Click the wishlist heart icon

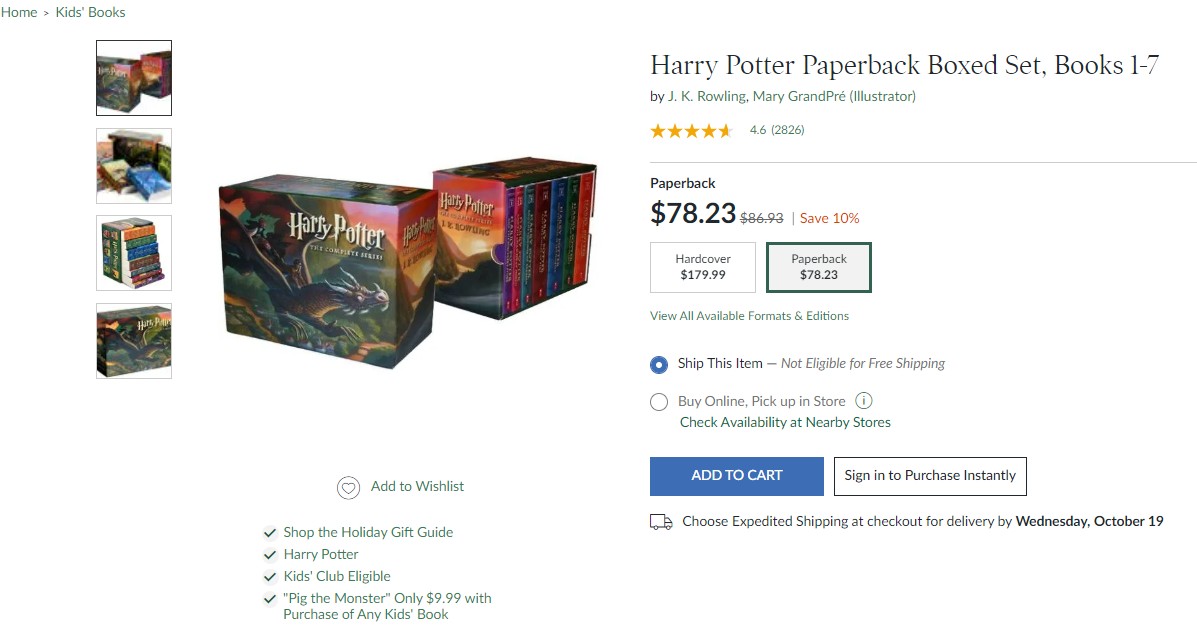click(348, 488)
